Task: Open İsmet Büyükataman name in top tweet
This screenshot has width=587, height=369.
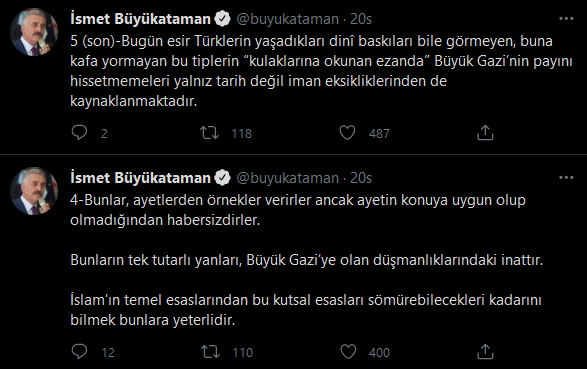Action: [140, 19]
